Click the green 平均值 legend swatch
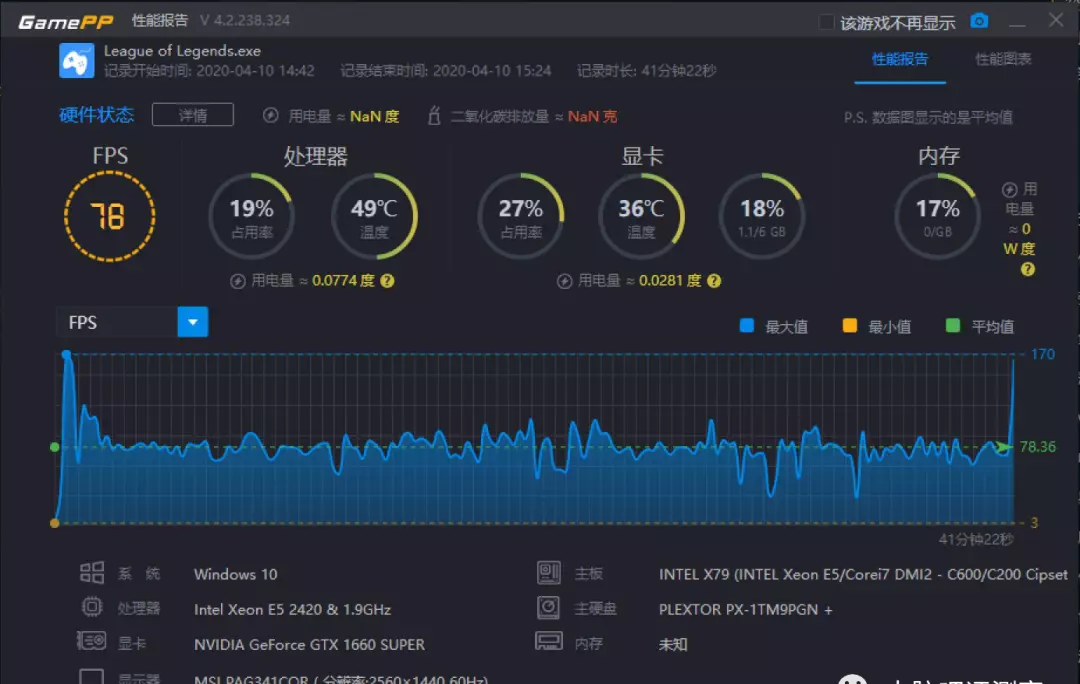Screen dimensions: 1080x684 tap(953, 326)
